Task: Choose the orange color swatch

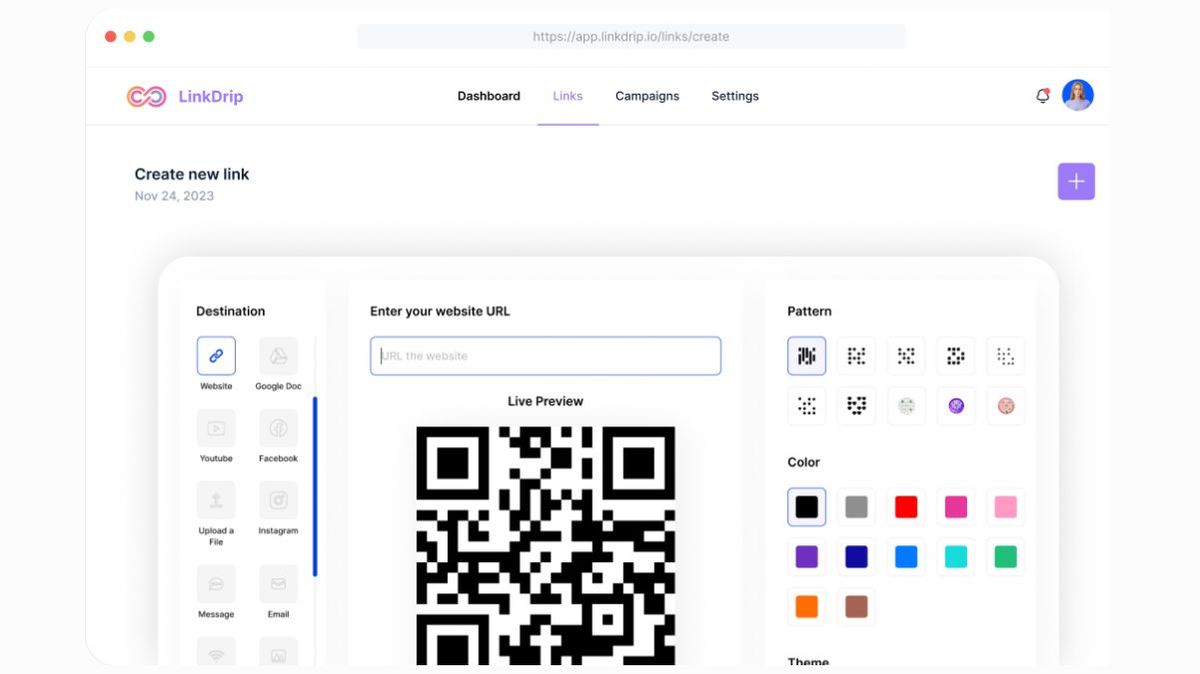Action: tap(807, 607)
